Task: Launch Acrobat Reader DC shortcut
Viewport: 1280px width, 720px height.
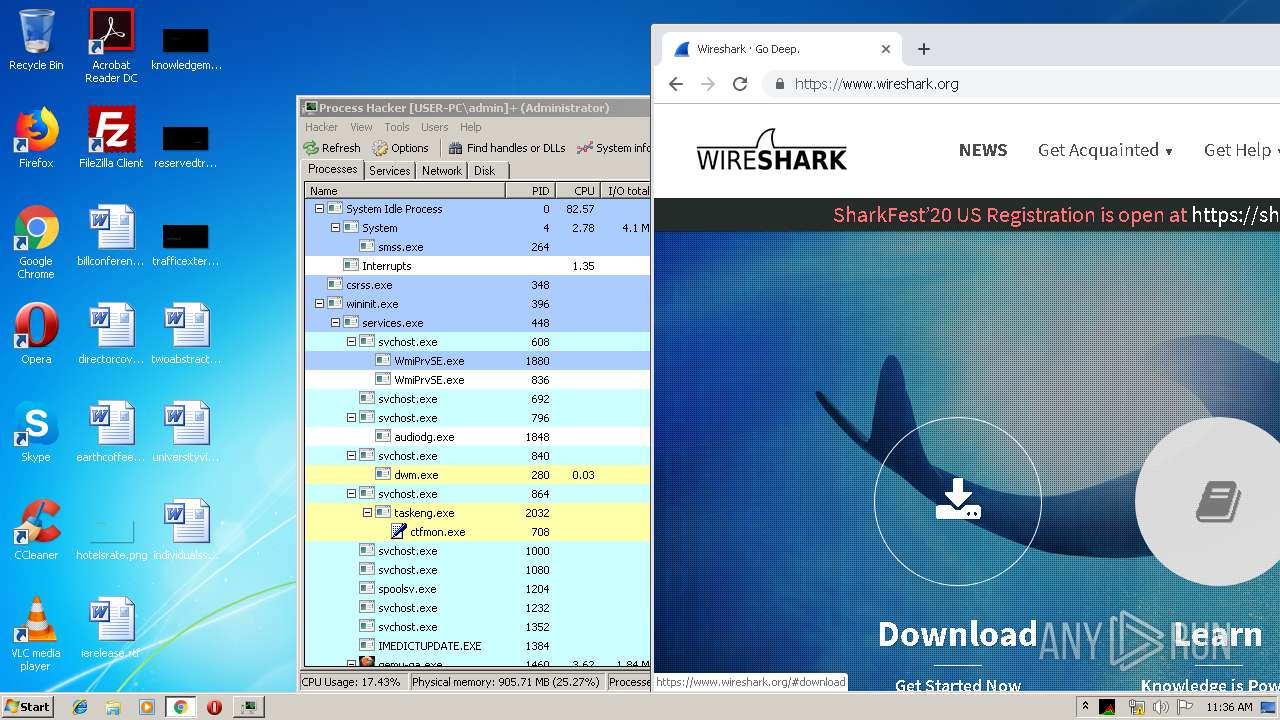Action: (x=111, y=46)
